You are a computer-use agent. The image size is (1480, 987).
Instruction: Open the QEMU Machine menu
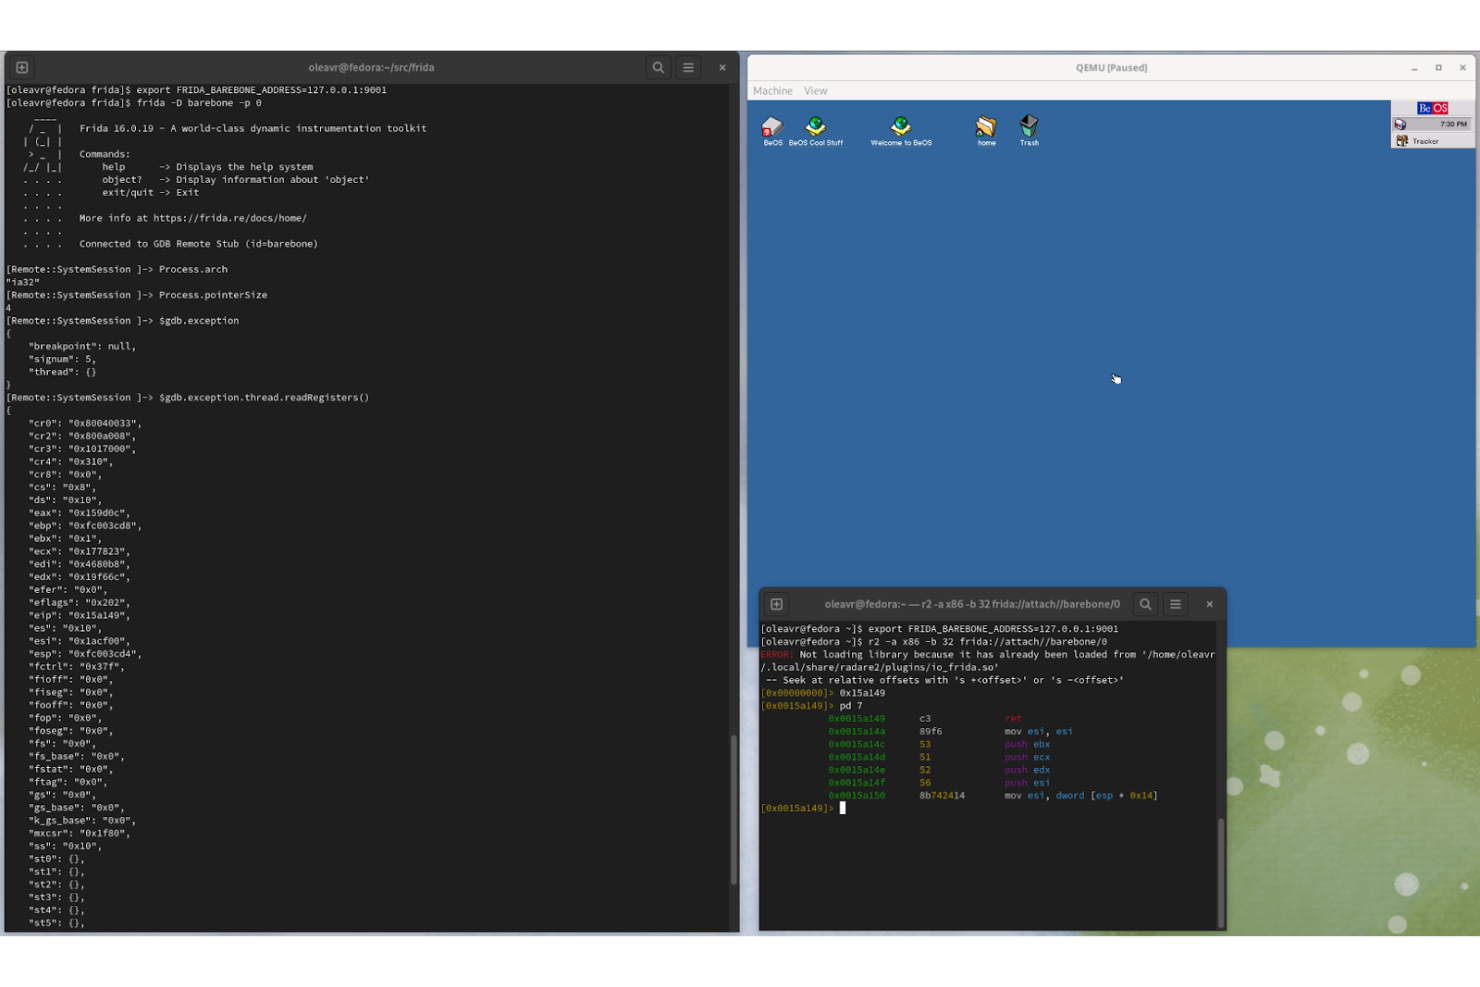point(772,91)
